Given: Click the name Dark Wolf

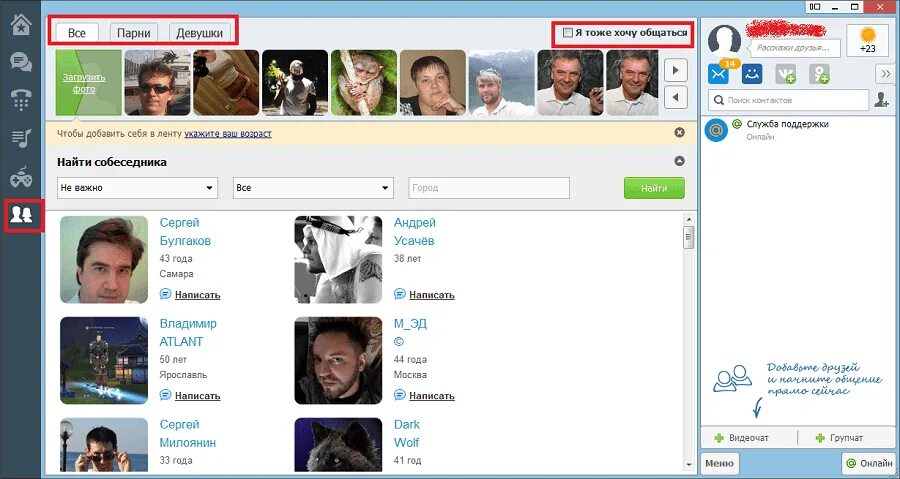Looking at the screenshot, I should [406, 434].
